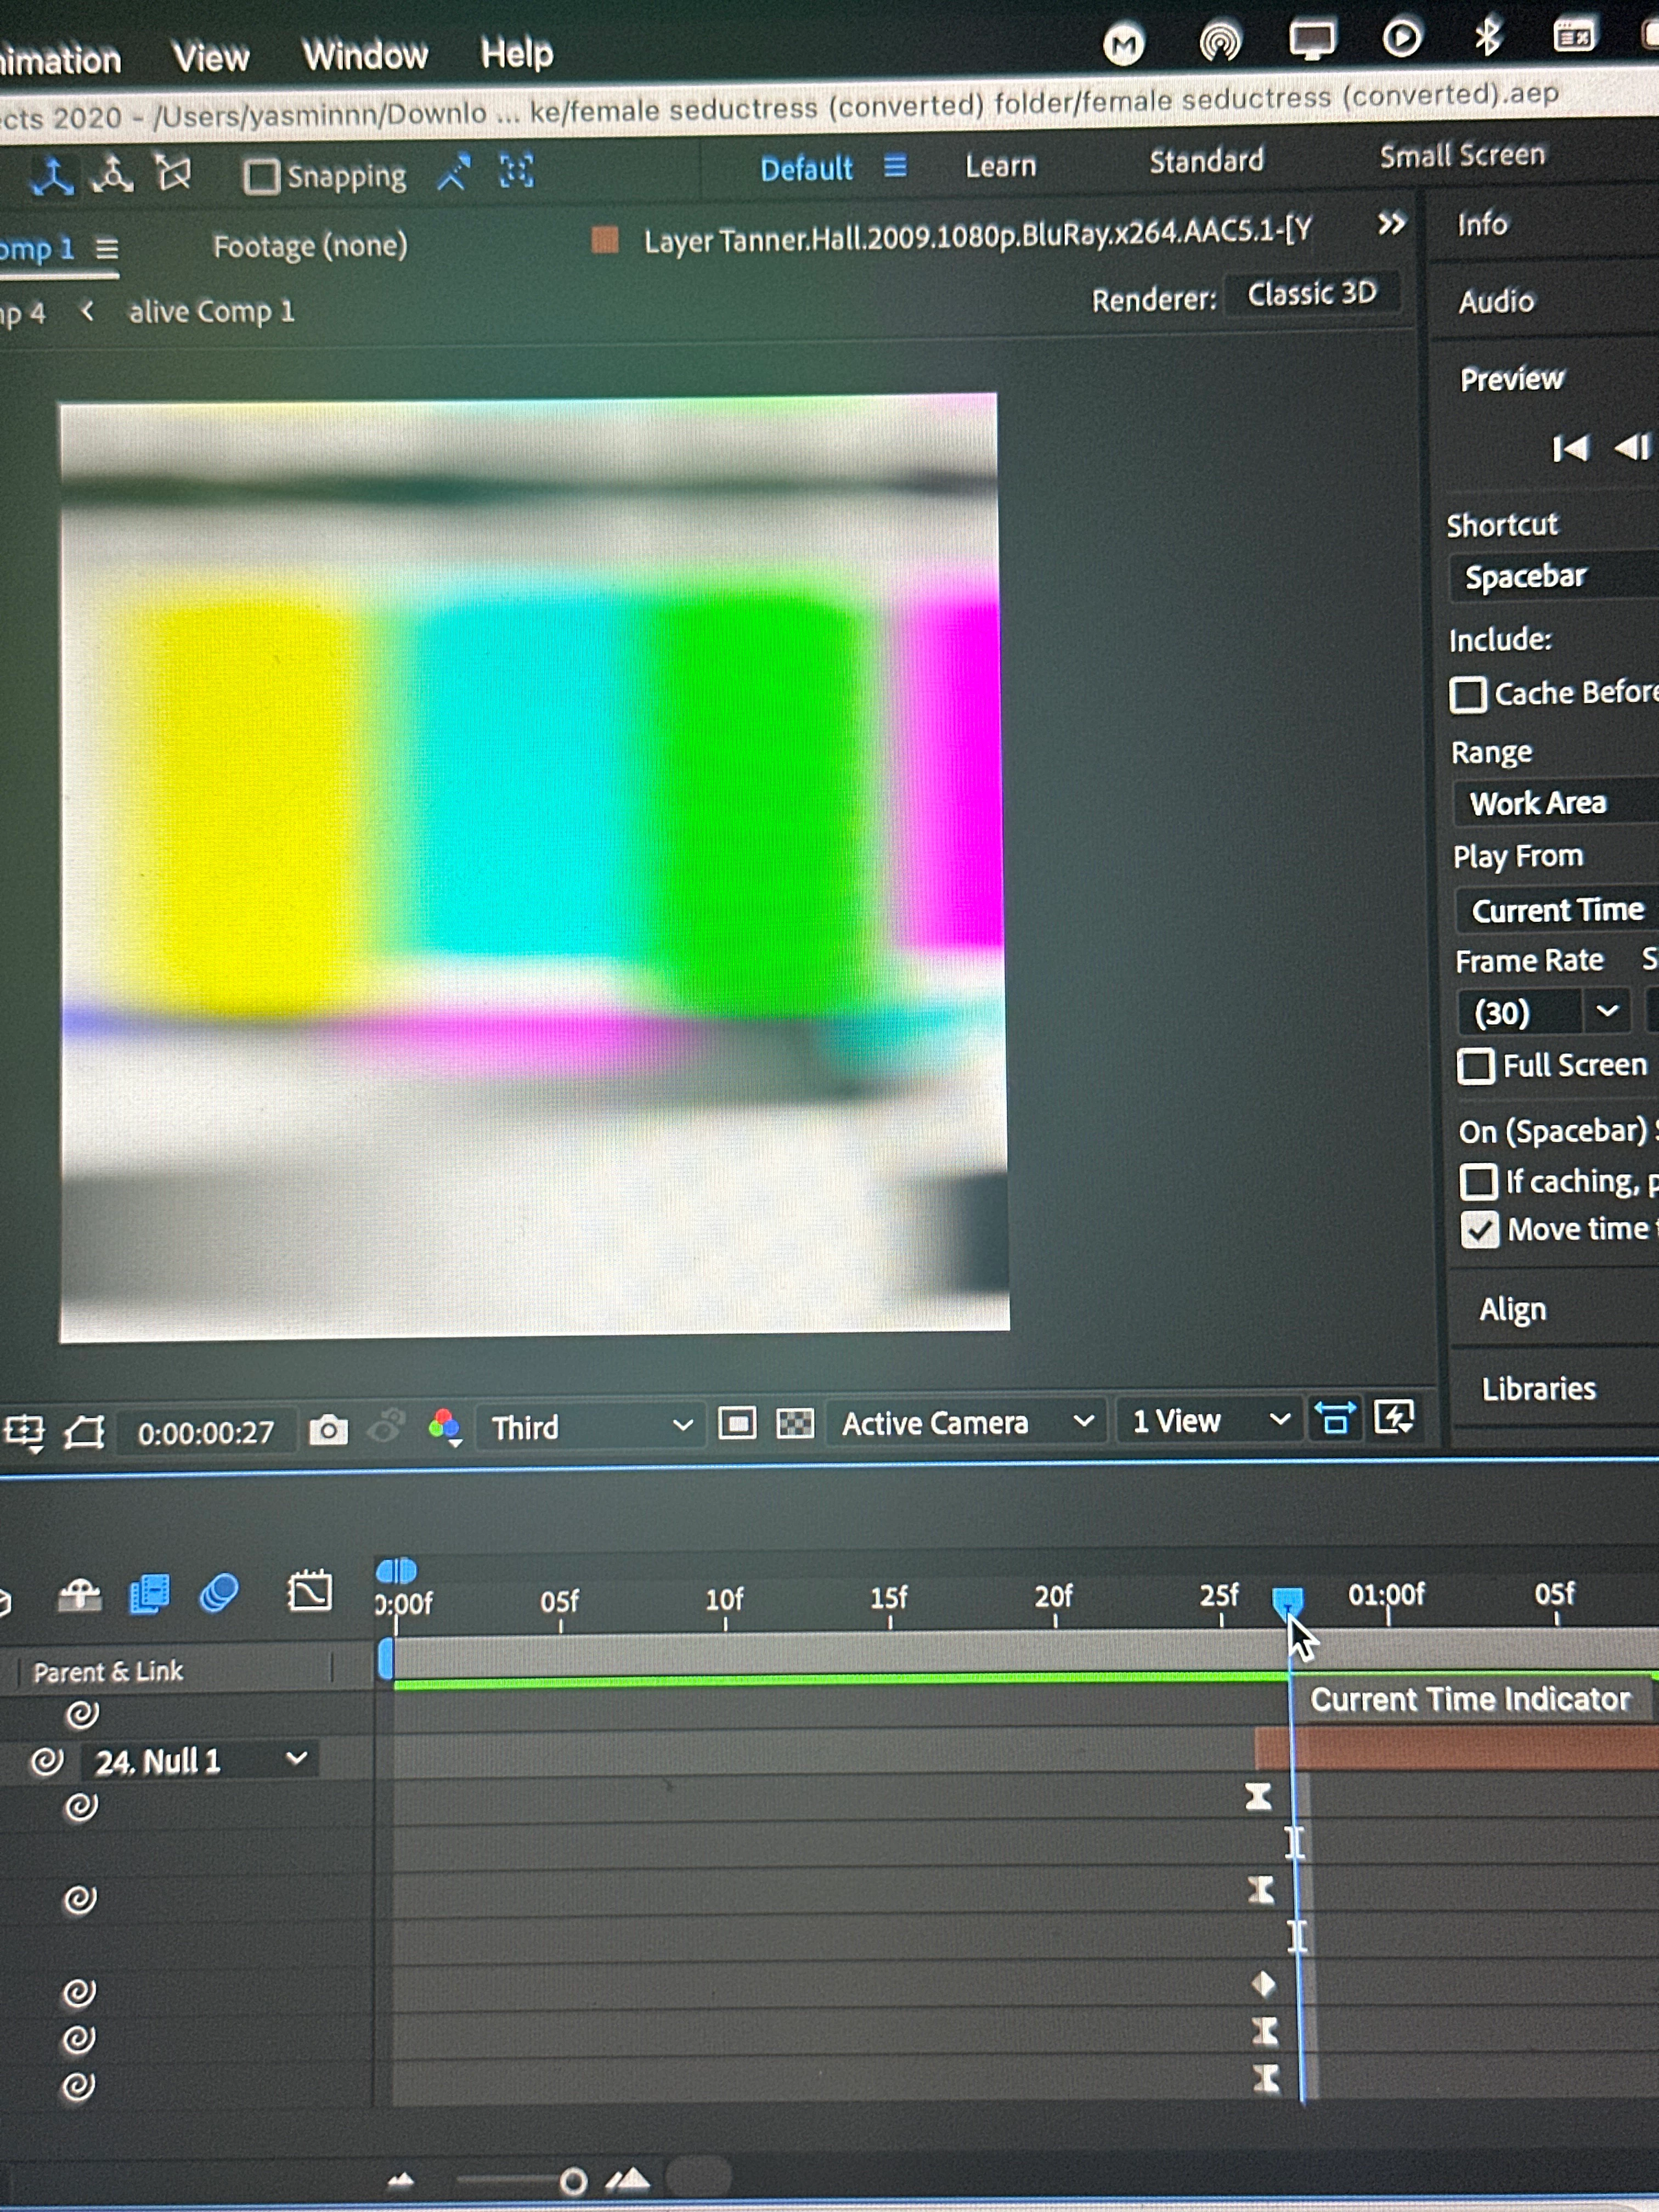Open the Window menu
1659x2212 pixels.
[365, 55]
